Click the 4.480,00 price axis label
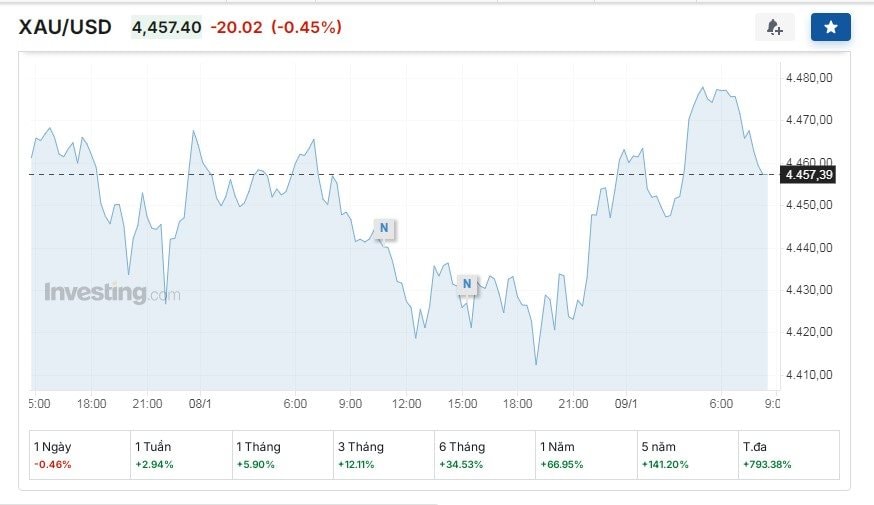 (x=810, y=78)
